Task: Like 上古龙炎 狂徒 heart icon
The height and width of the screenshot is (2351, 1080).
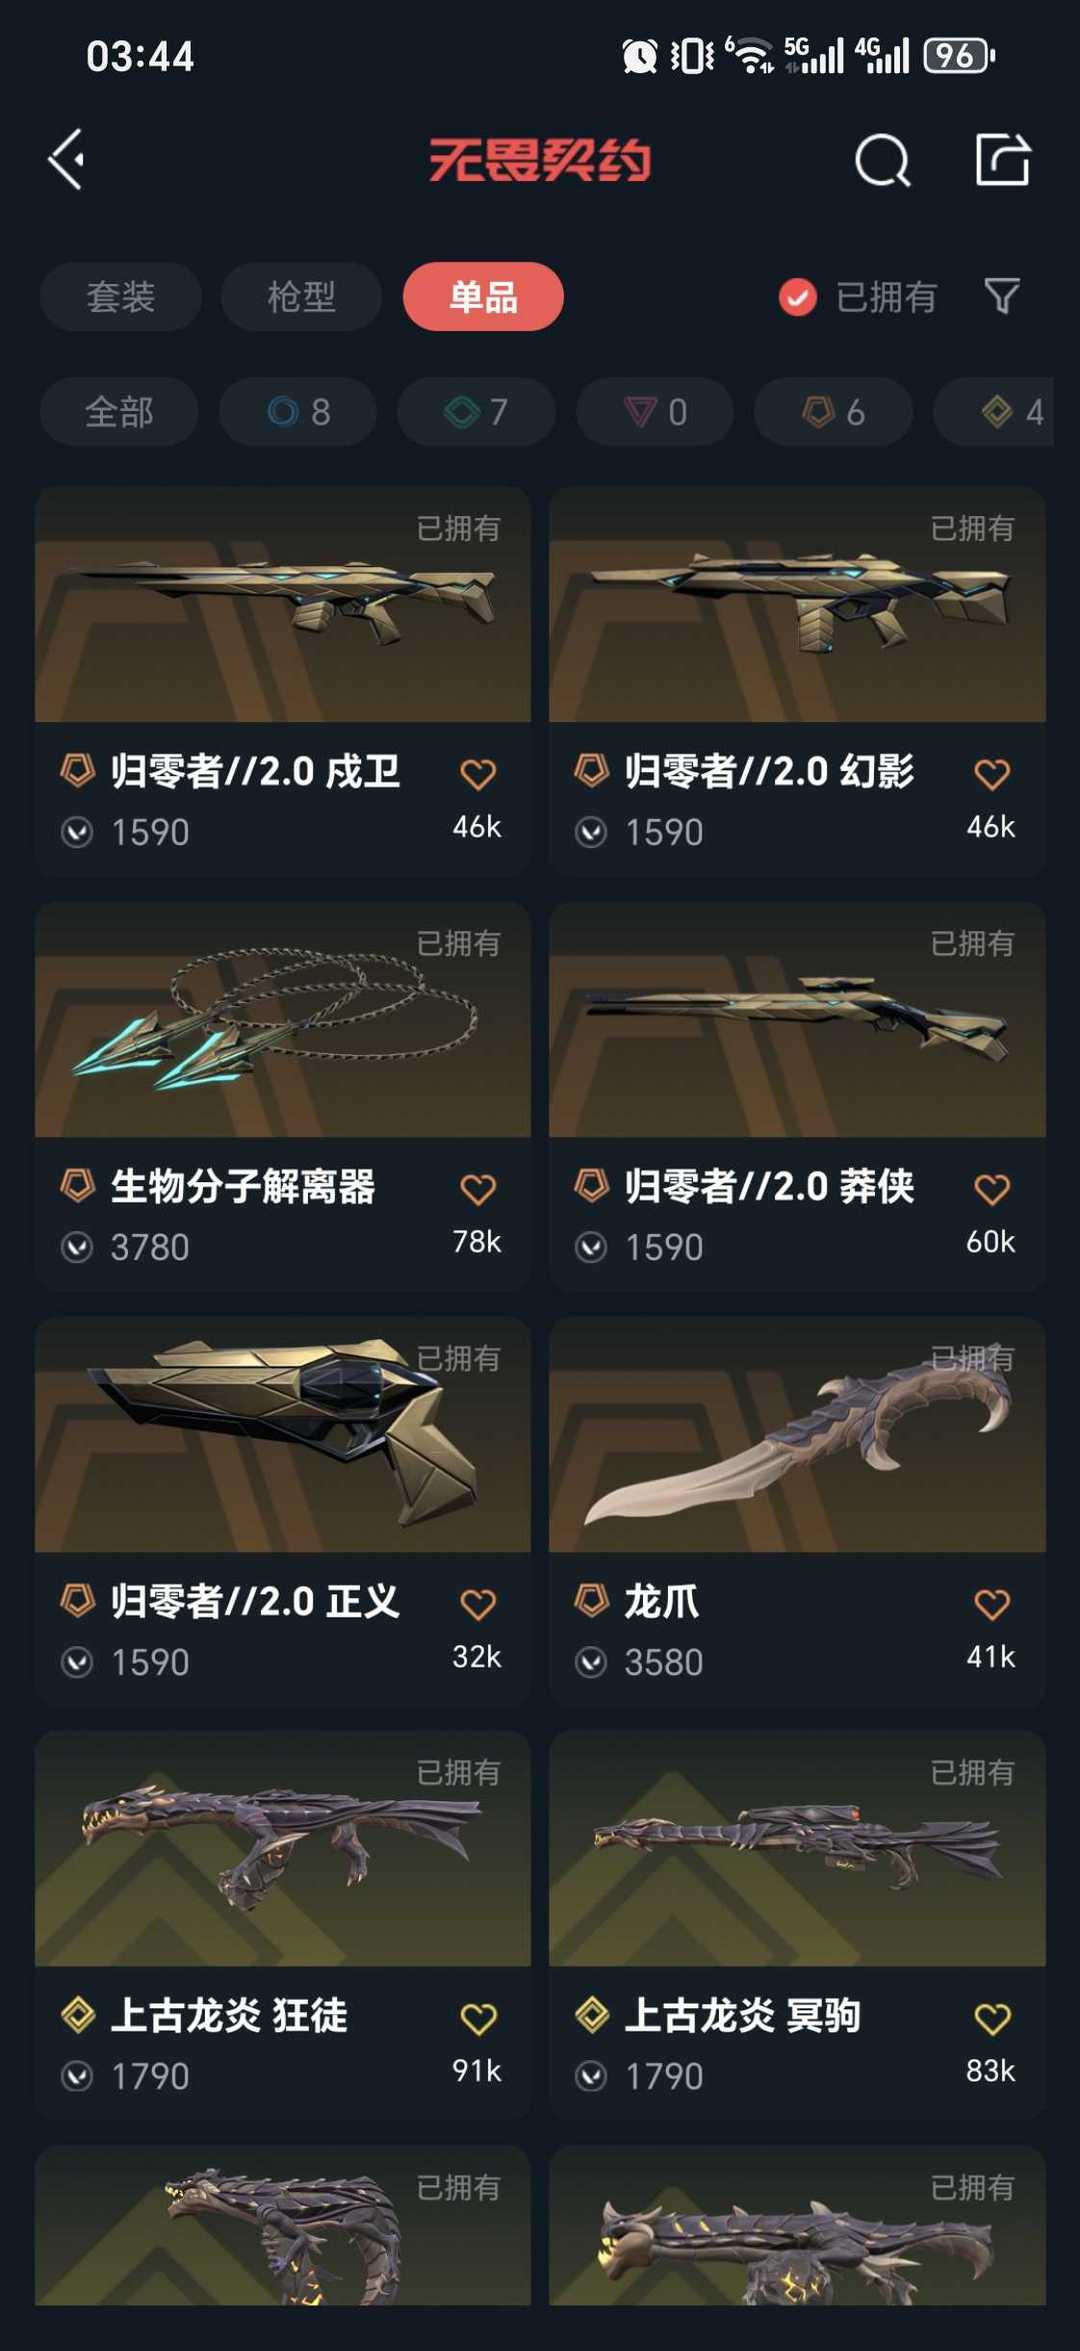Action: click(x=478, y=2018)
